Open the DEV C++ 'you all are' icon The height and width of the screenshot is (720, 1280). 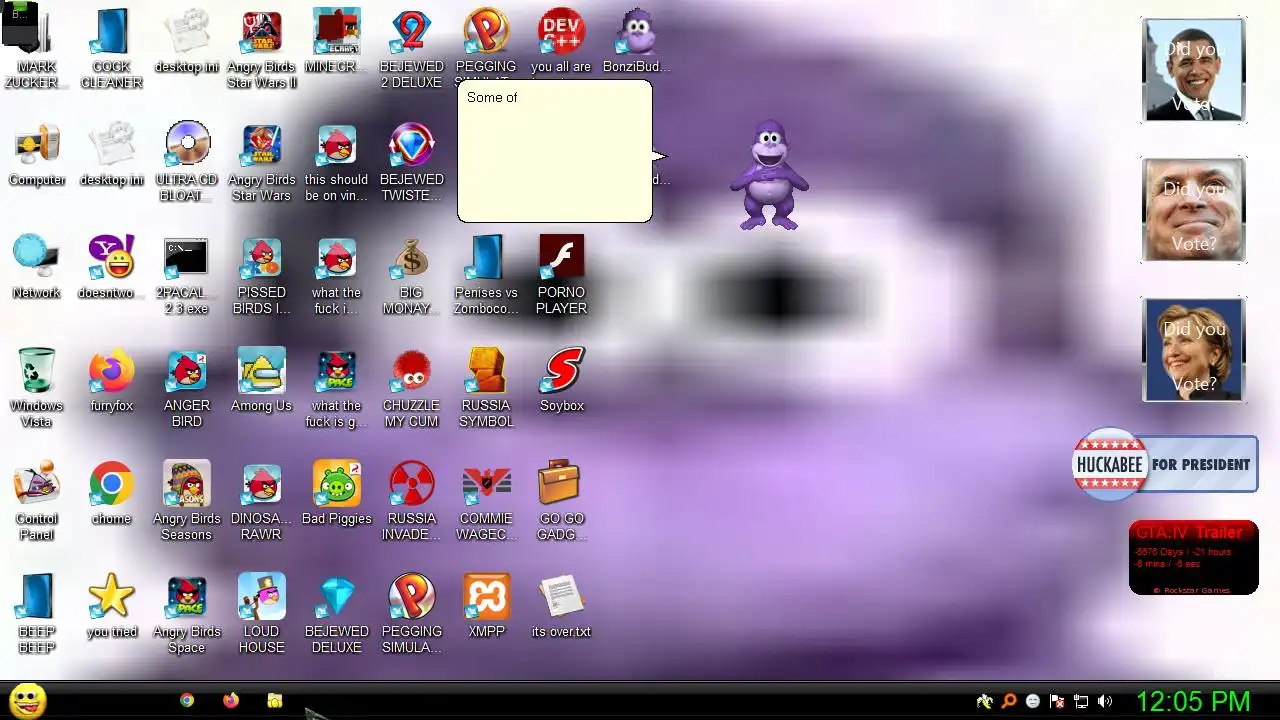(561, 40)
